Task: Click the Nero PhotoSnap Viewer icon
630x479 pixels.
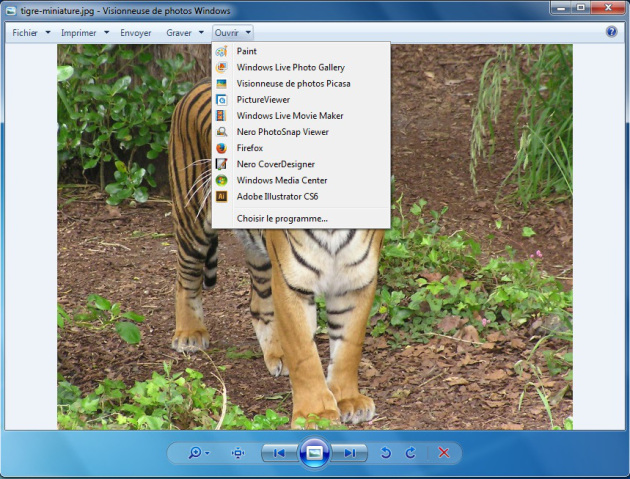Action: (221, 132)
